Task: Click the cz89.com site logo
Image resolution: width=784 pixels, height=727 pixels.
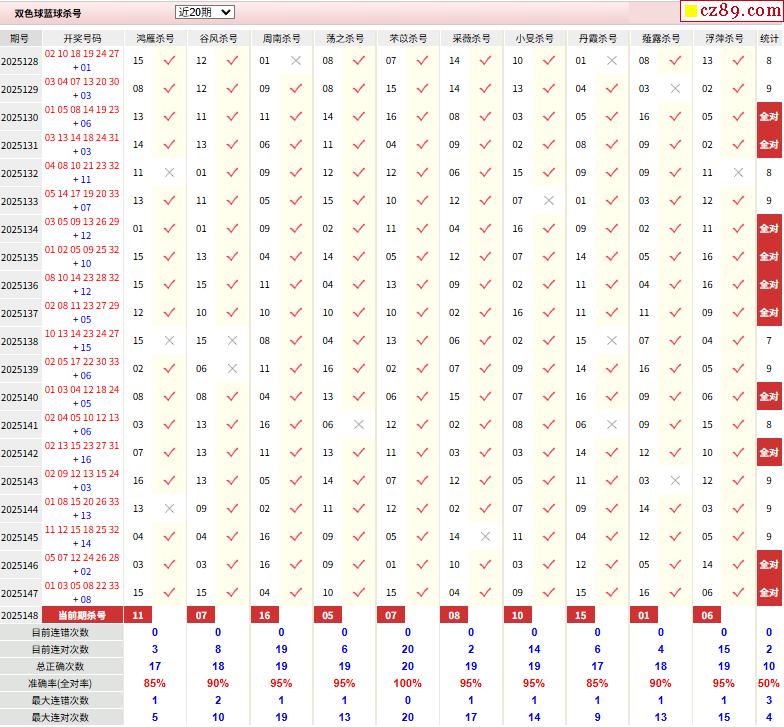Action: click(x=731, y=12)
